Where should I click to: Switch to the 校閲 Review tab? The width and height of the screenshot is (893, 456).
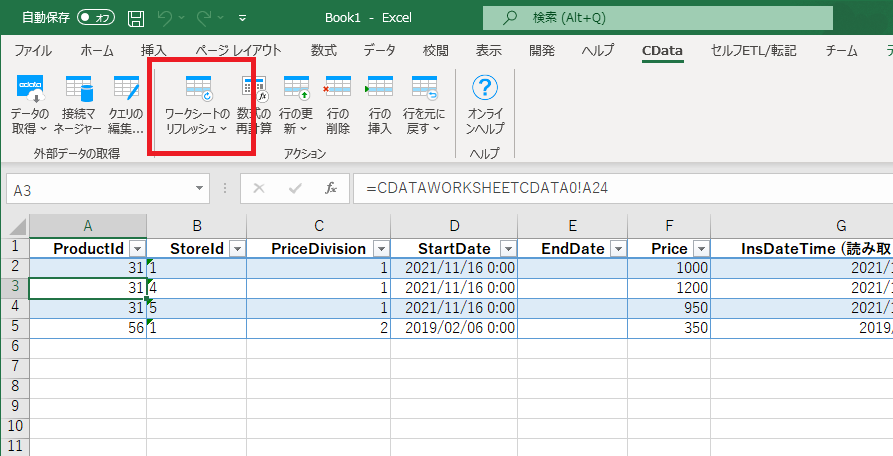[x=436, y=51]
